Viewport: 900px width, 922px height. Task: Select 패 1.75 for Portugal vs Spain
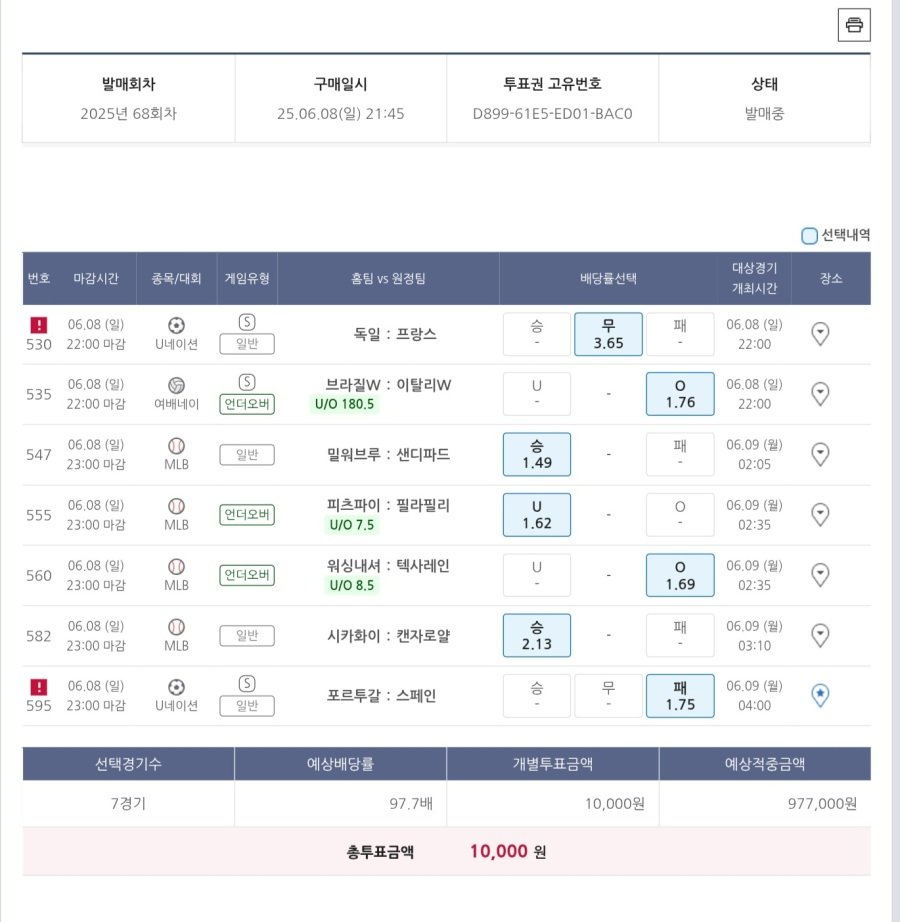680,695
